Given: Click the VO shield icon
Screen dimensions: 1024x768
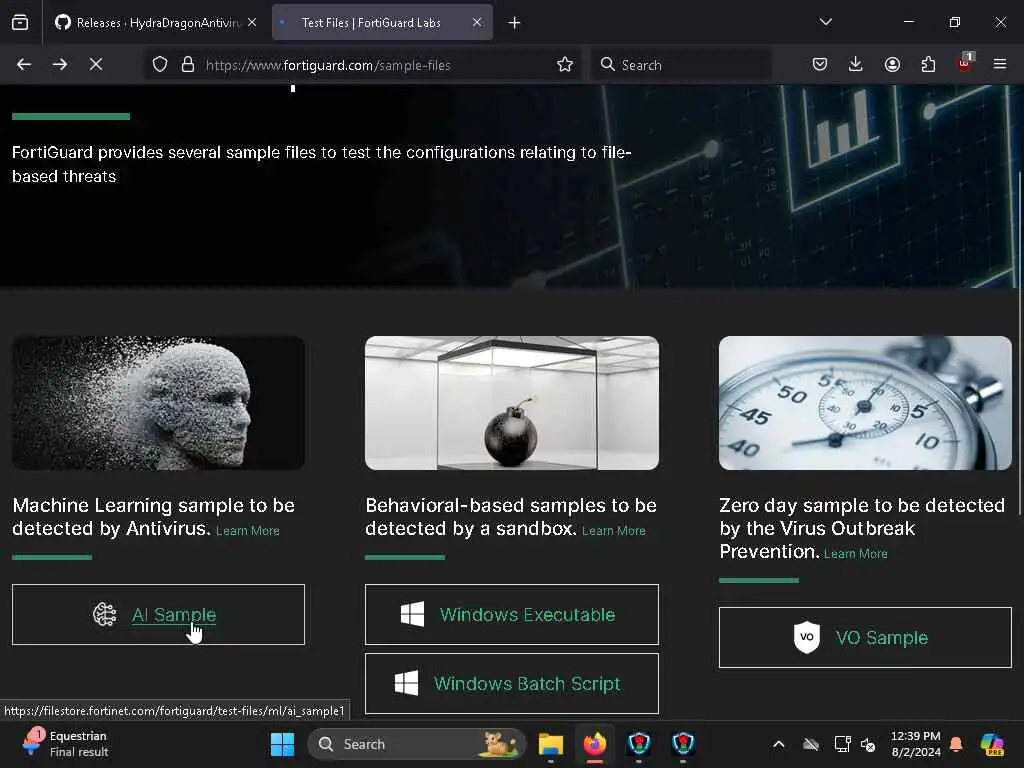Looking at the screenshot, I should click(x=807, y=637).
